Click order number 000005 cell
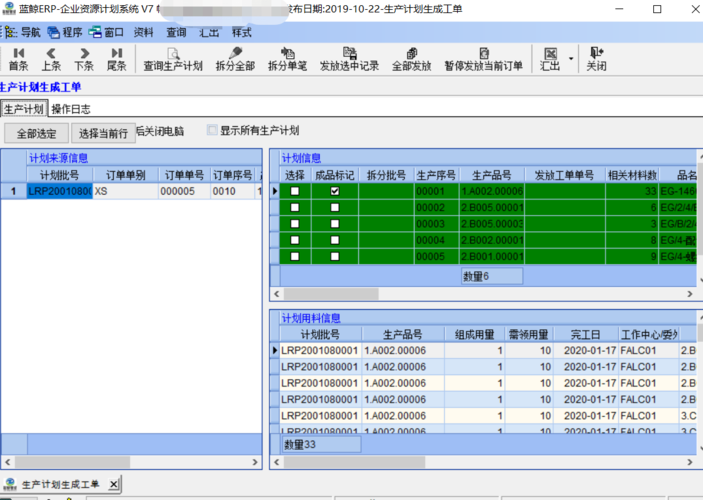 (184, 191)
